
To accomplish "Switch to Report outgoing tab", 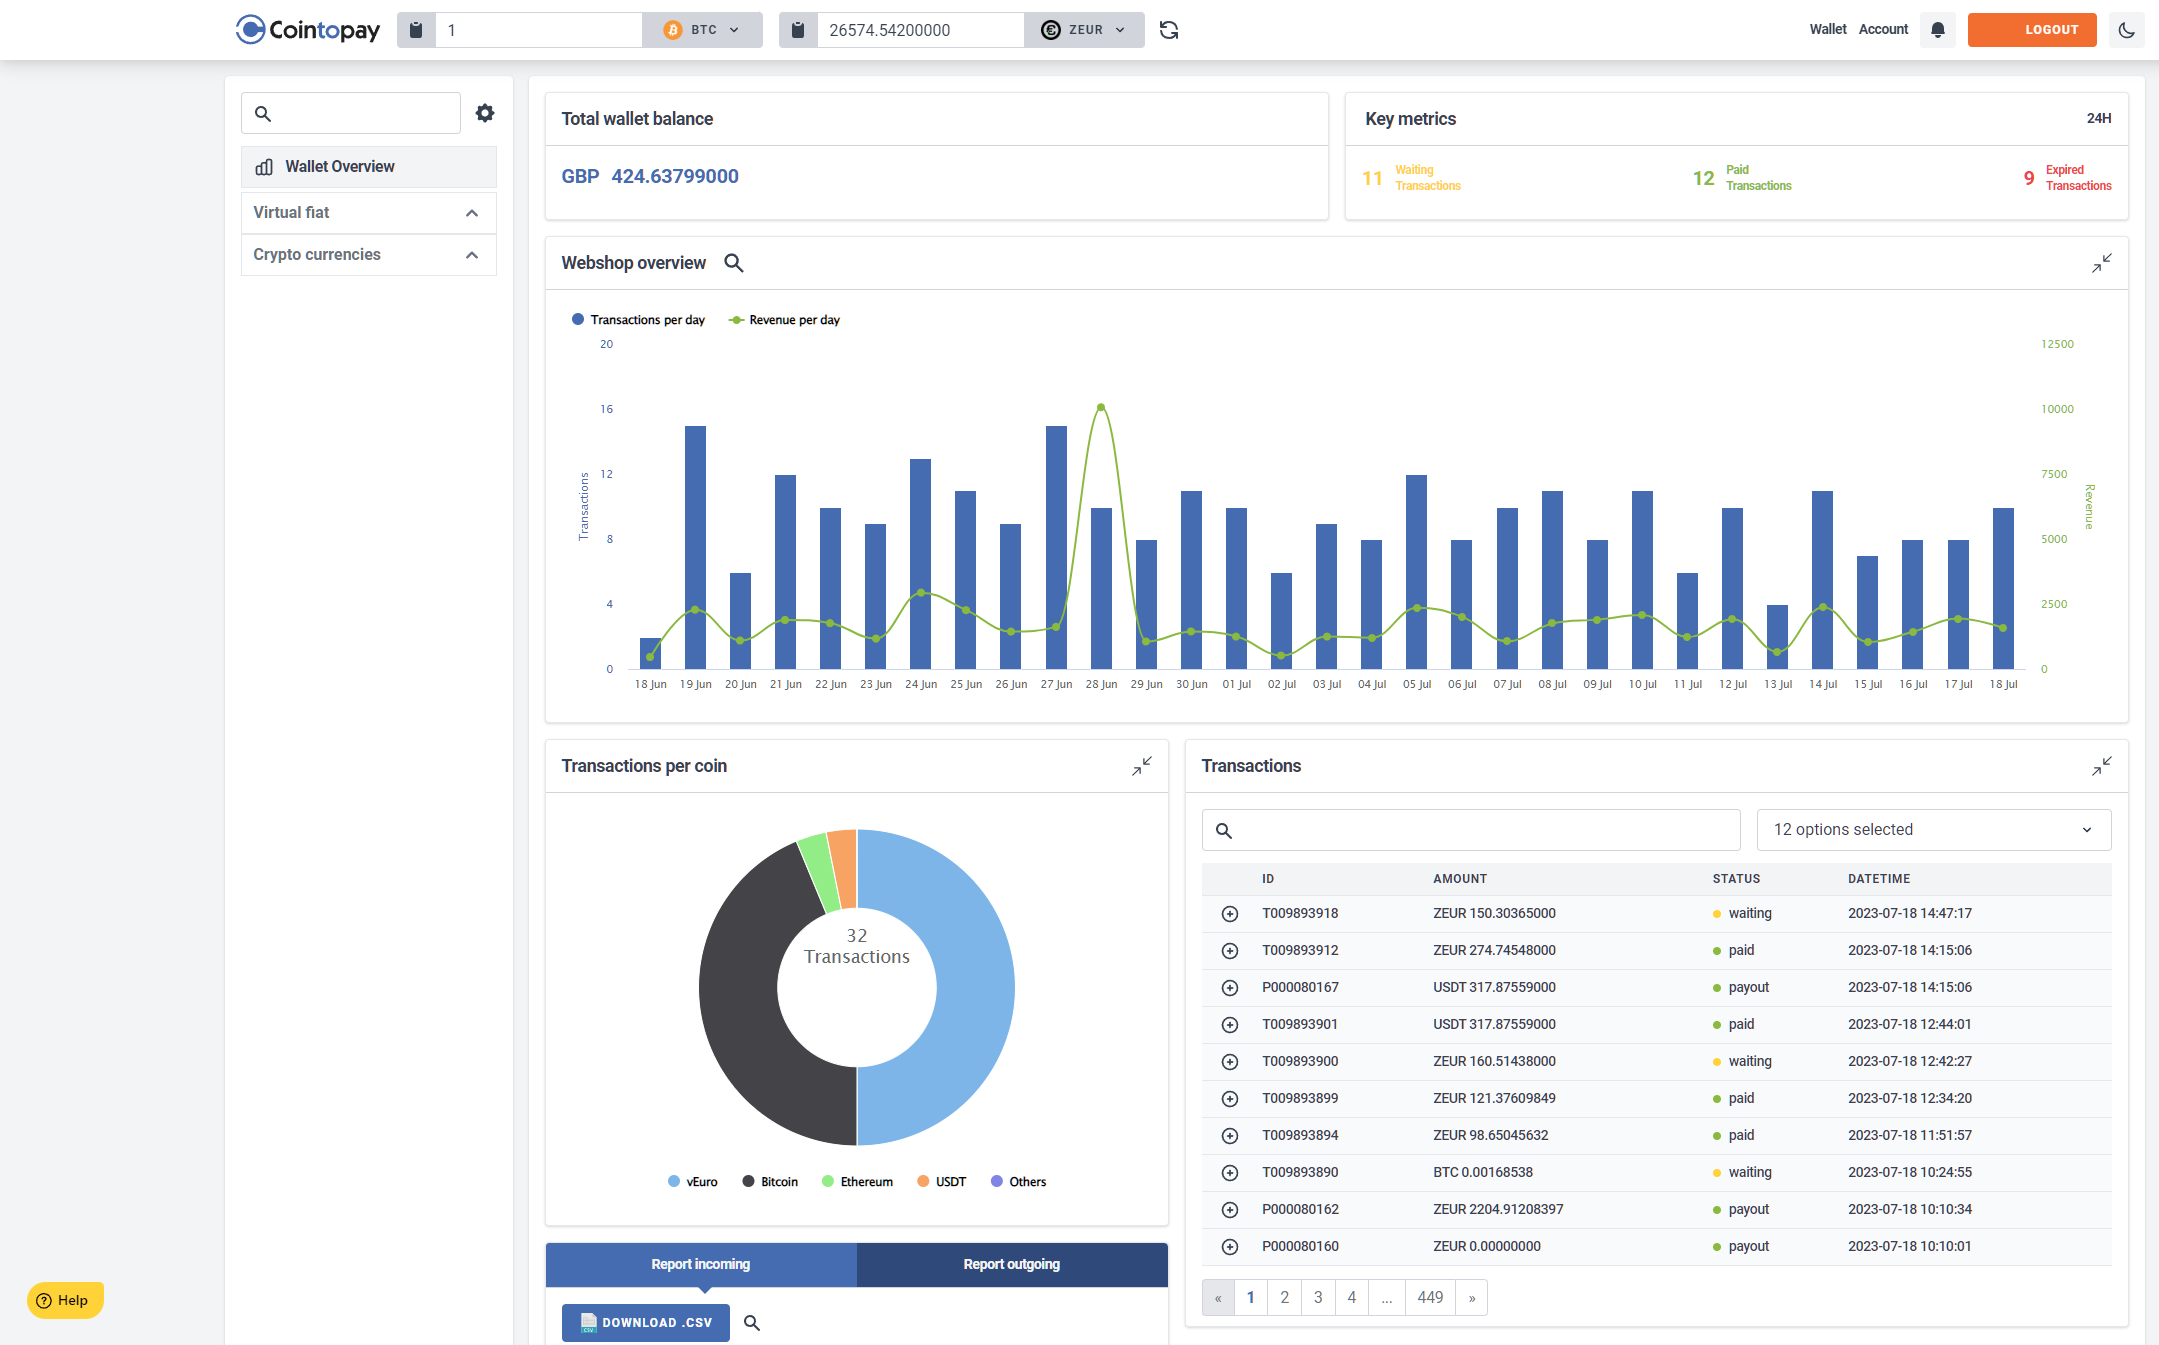I will point(1011,1265).
